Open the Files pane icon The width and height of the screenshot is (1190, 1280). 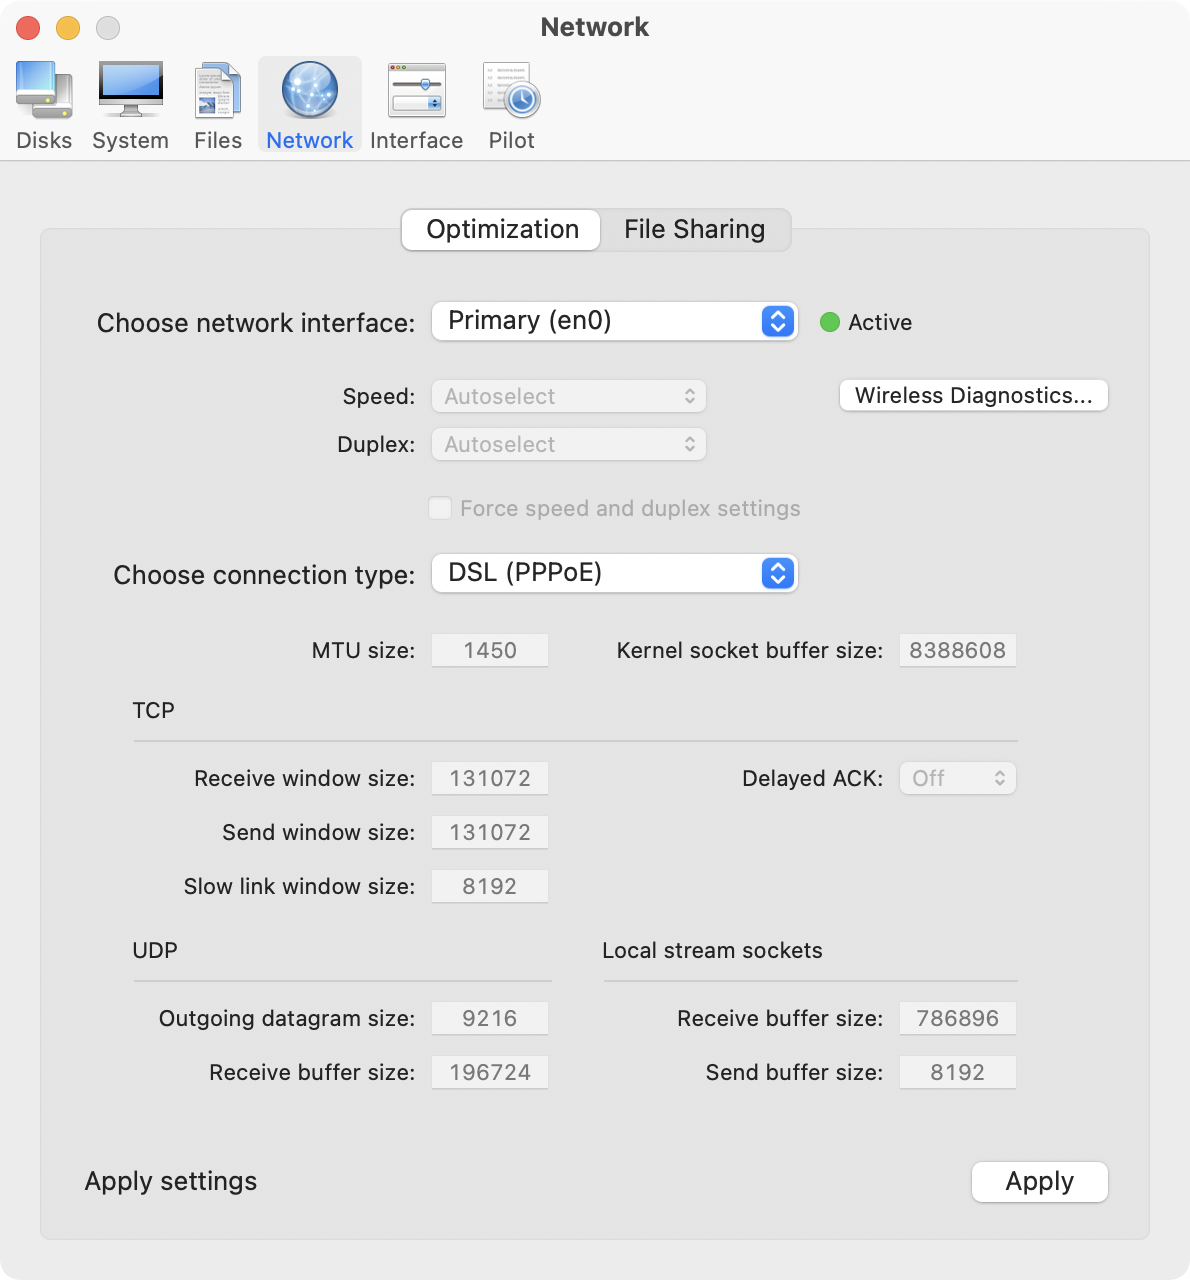click(x=218, y=92)
